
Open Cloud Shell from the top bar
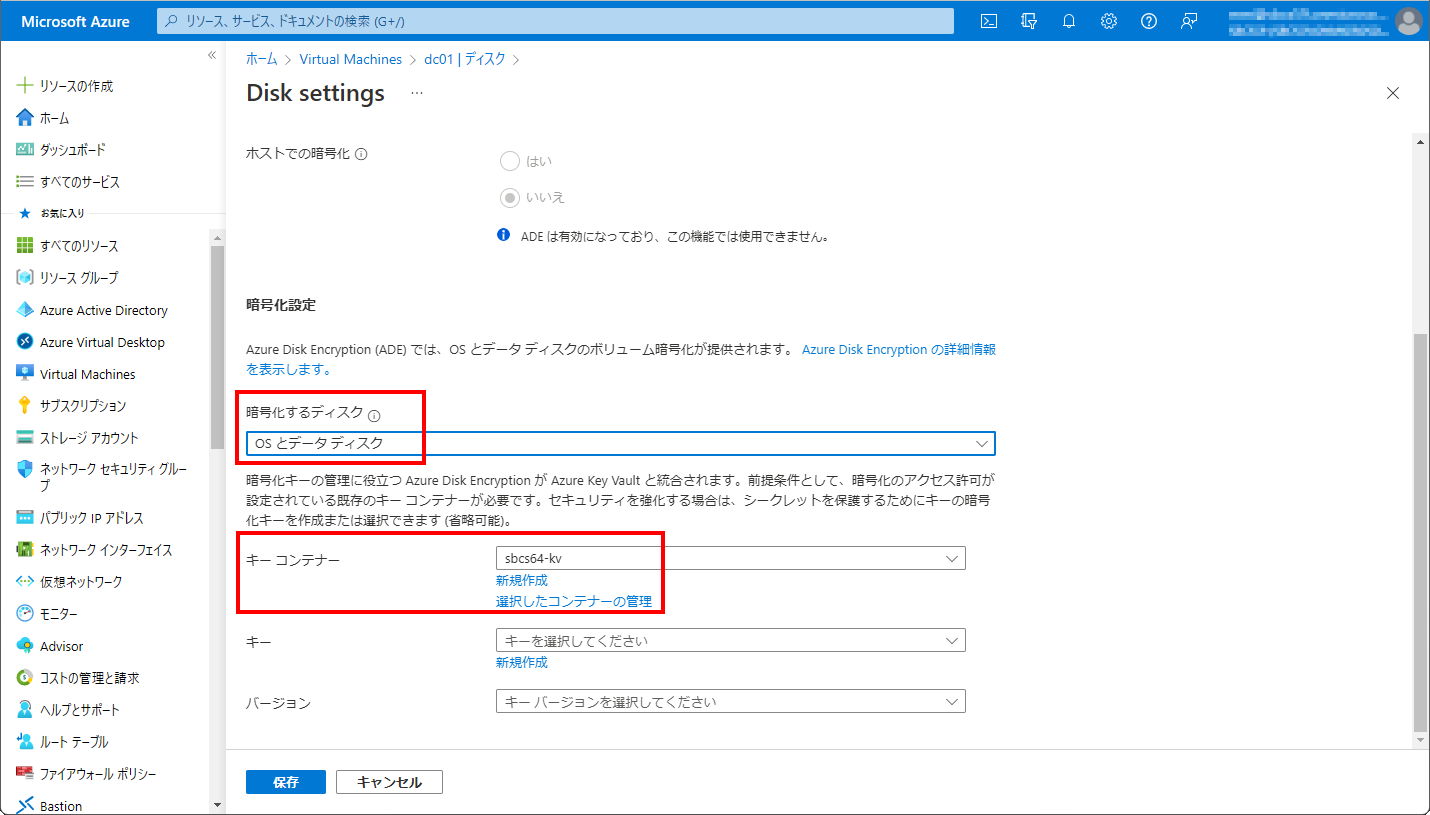coord(988,21)
